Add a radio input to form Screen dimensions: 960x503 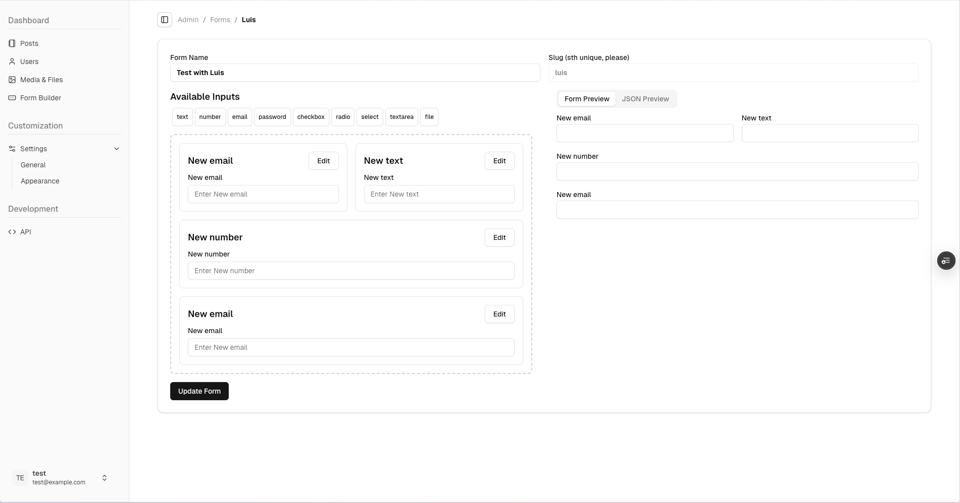pyautogui.click(x=343, y=117)
